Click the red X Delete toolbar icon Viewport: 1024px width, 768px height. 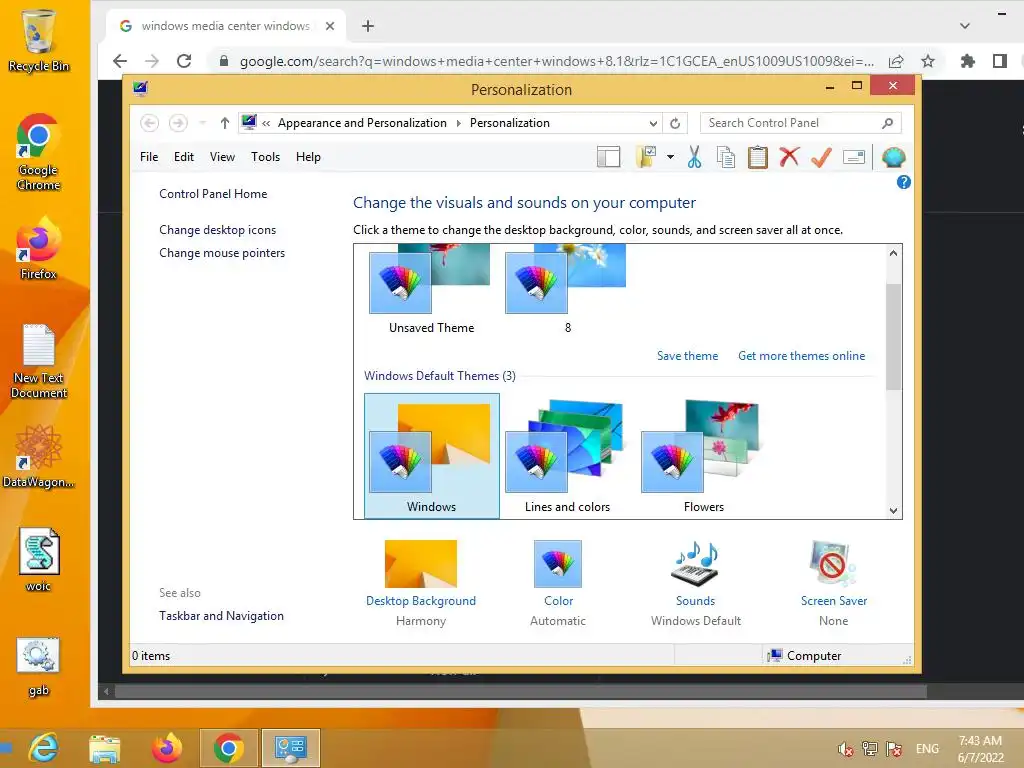[x=789, y=157]
